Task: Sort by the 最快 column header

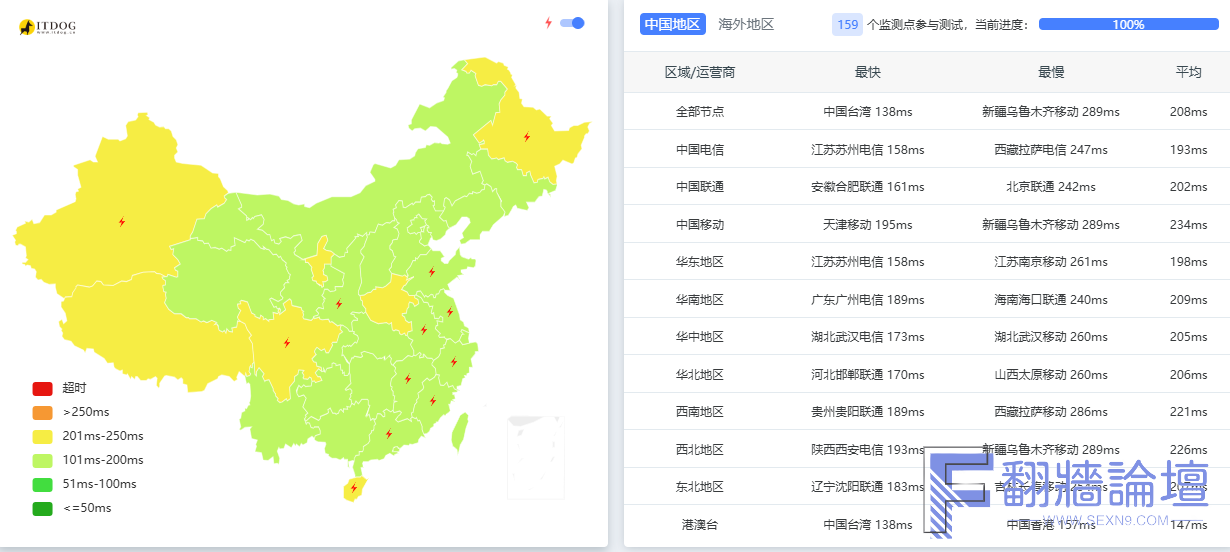Action: pos(867,72)
